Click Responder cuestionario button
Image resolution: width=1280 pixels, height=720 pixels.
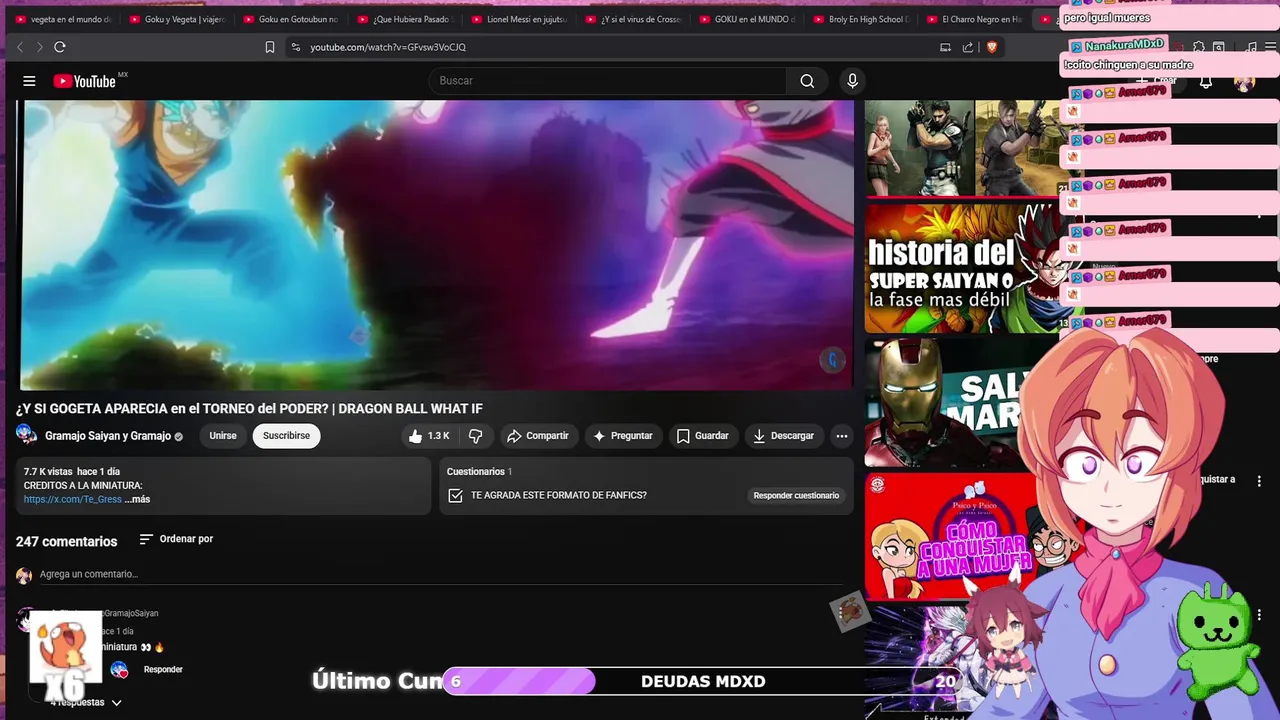796,496
